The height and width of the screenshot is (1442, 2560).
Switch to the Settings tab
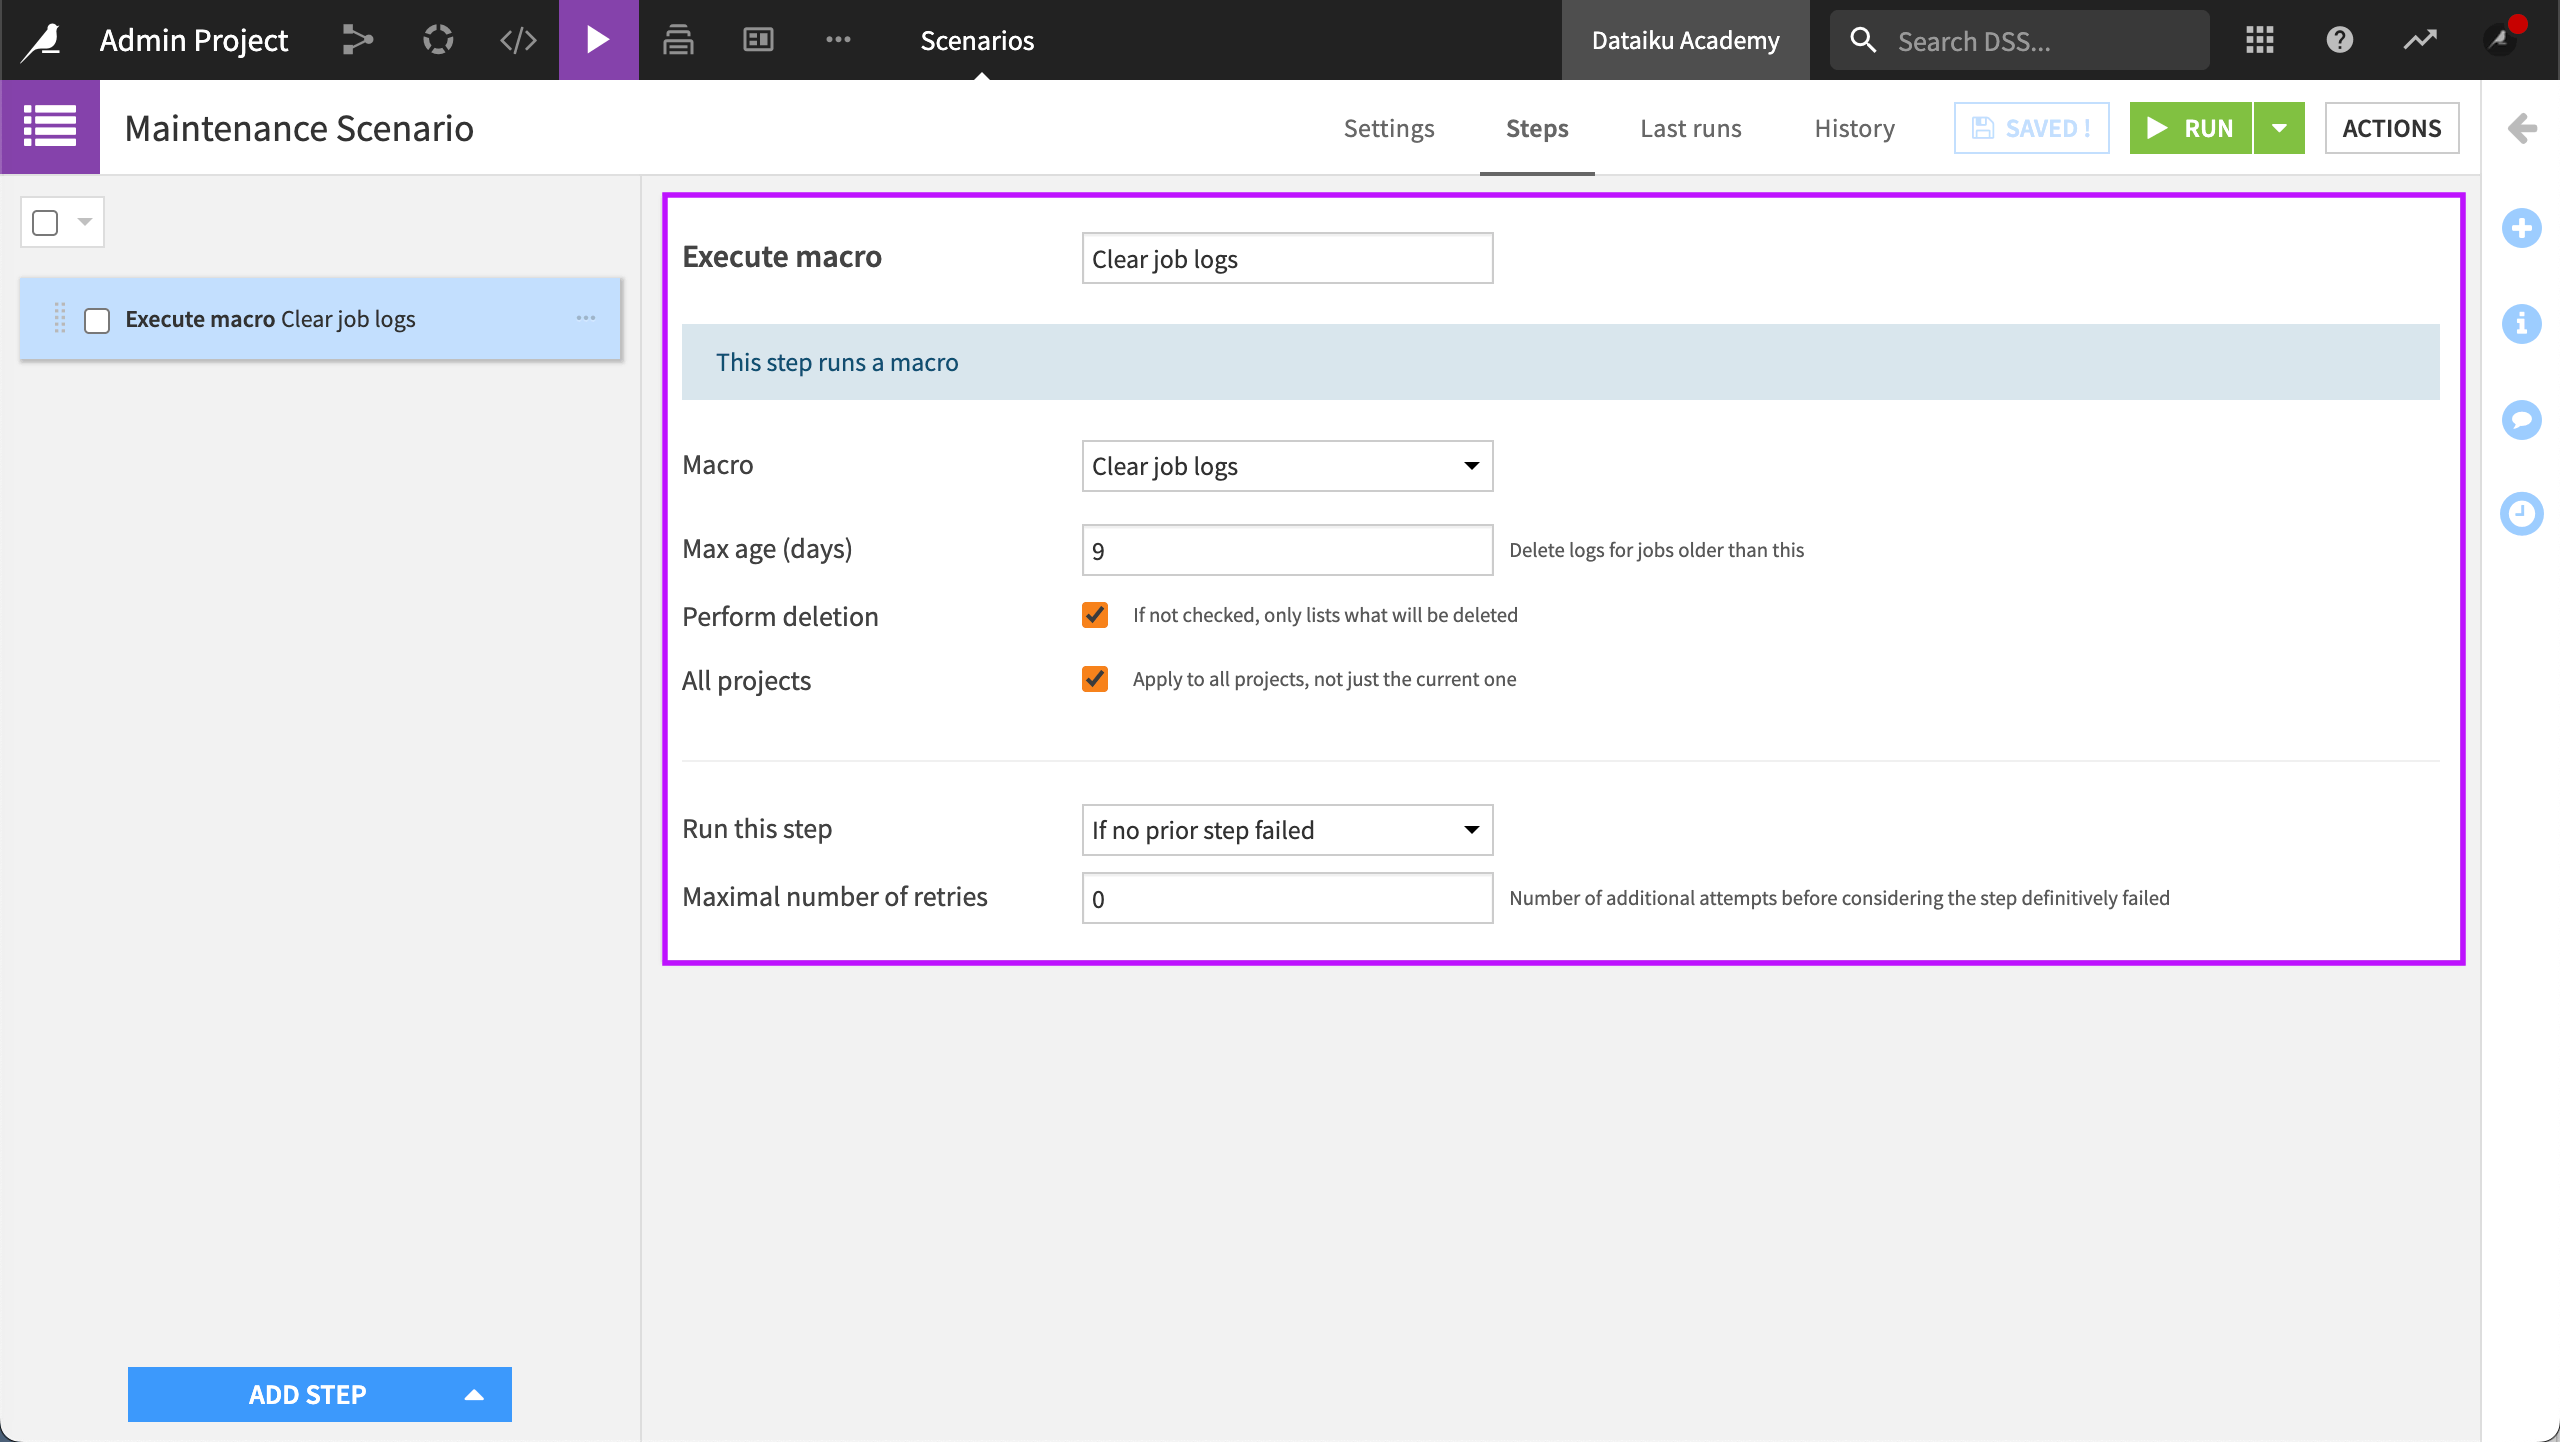click(x=1389, y=128)
